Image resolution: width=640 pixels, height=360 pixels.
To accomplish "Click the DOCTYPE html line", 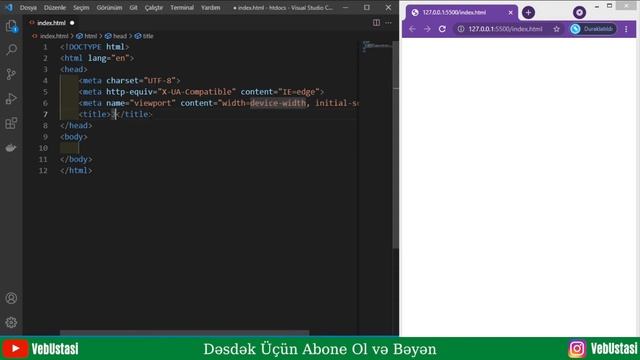I will (x=94, y=47).
